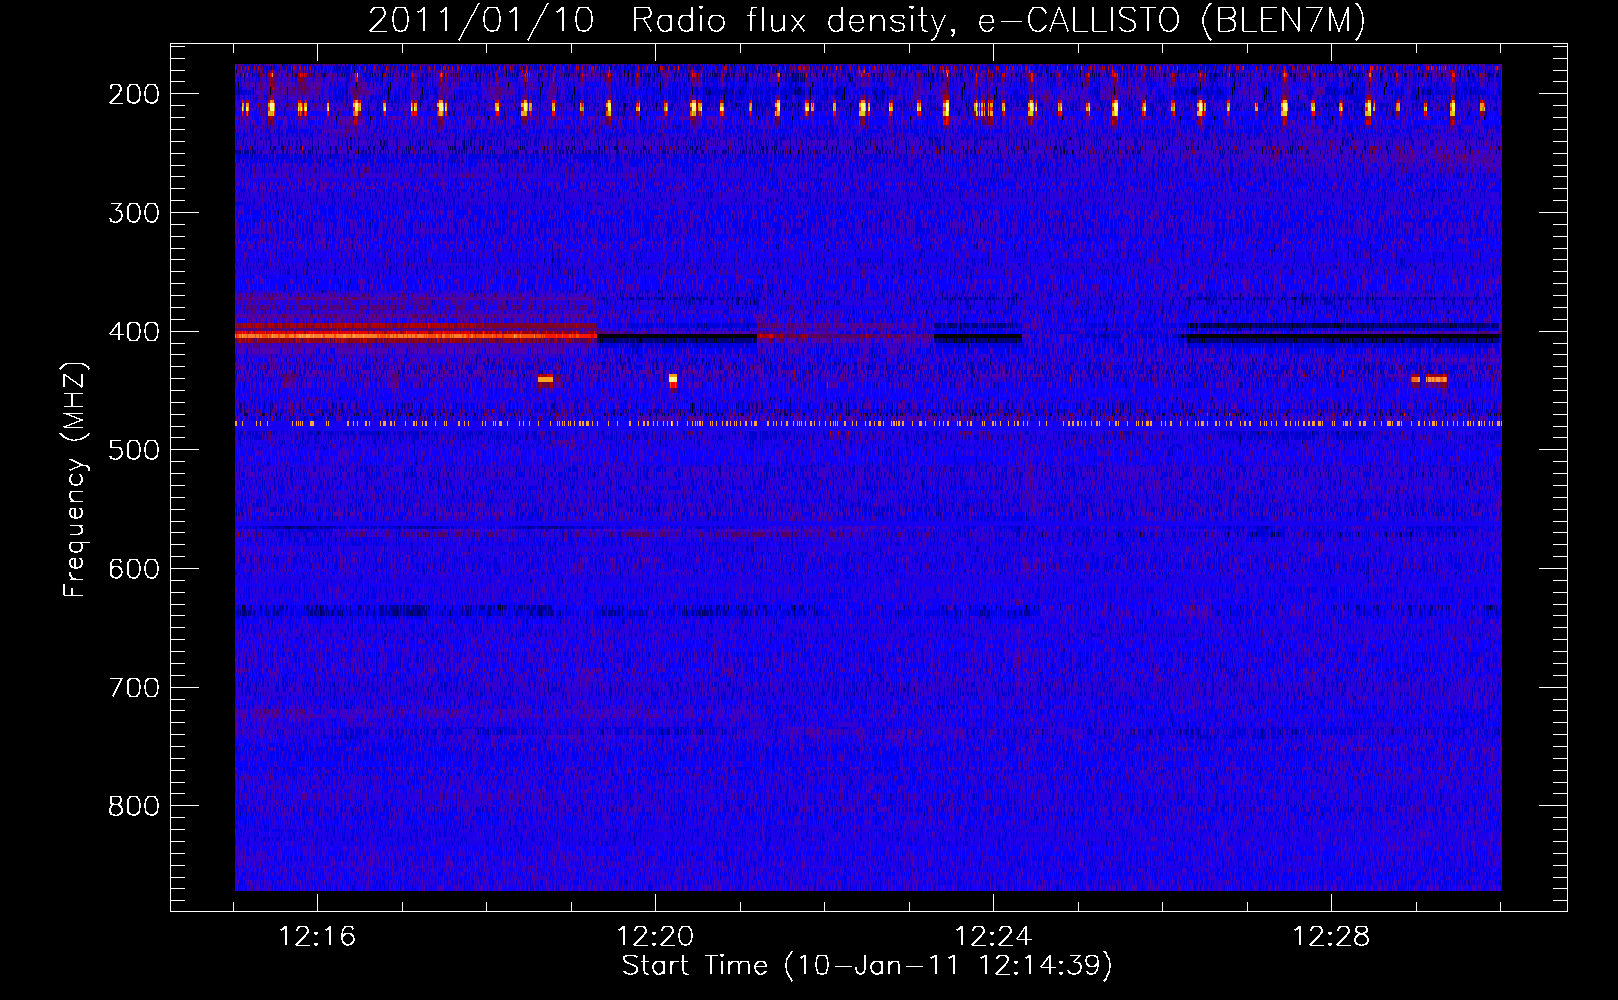Click the 12:24 time tick label

(993, 937)
